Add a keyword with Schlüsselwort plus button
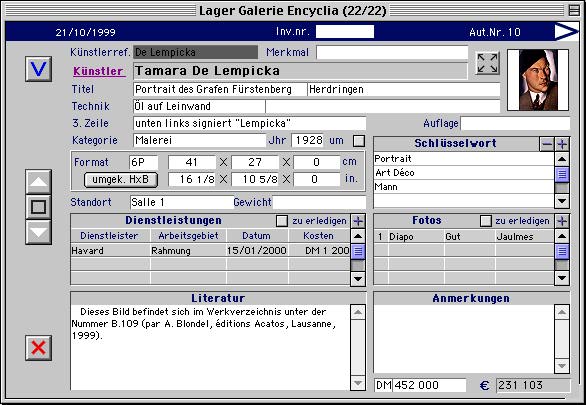 (562, 144)
